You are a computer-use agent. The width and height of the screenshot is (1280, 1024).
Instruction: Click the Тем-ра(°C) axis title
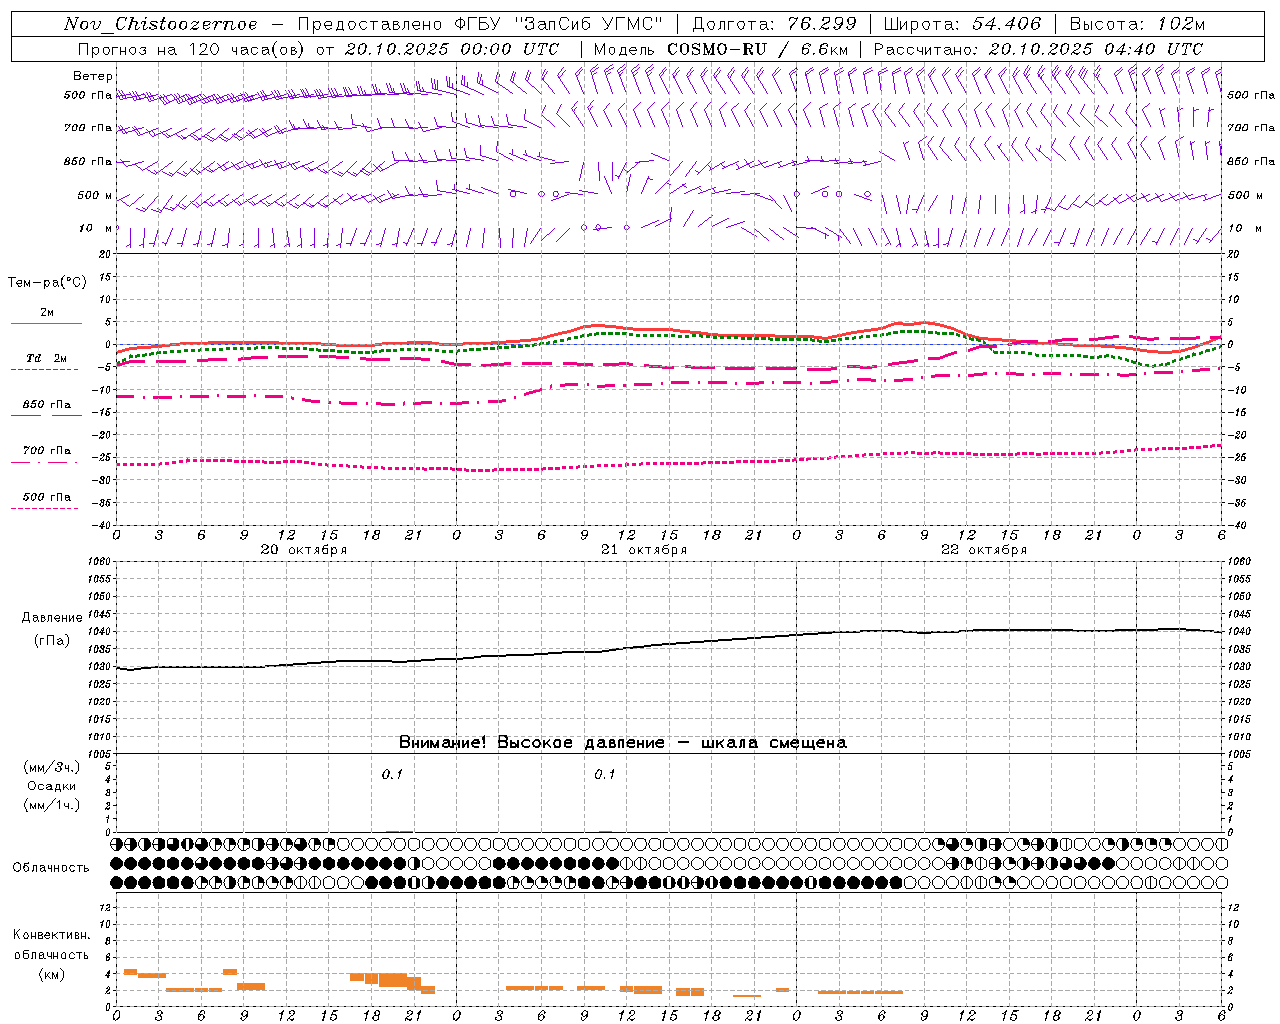coord(47,283)
